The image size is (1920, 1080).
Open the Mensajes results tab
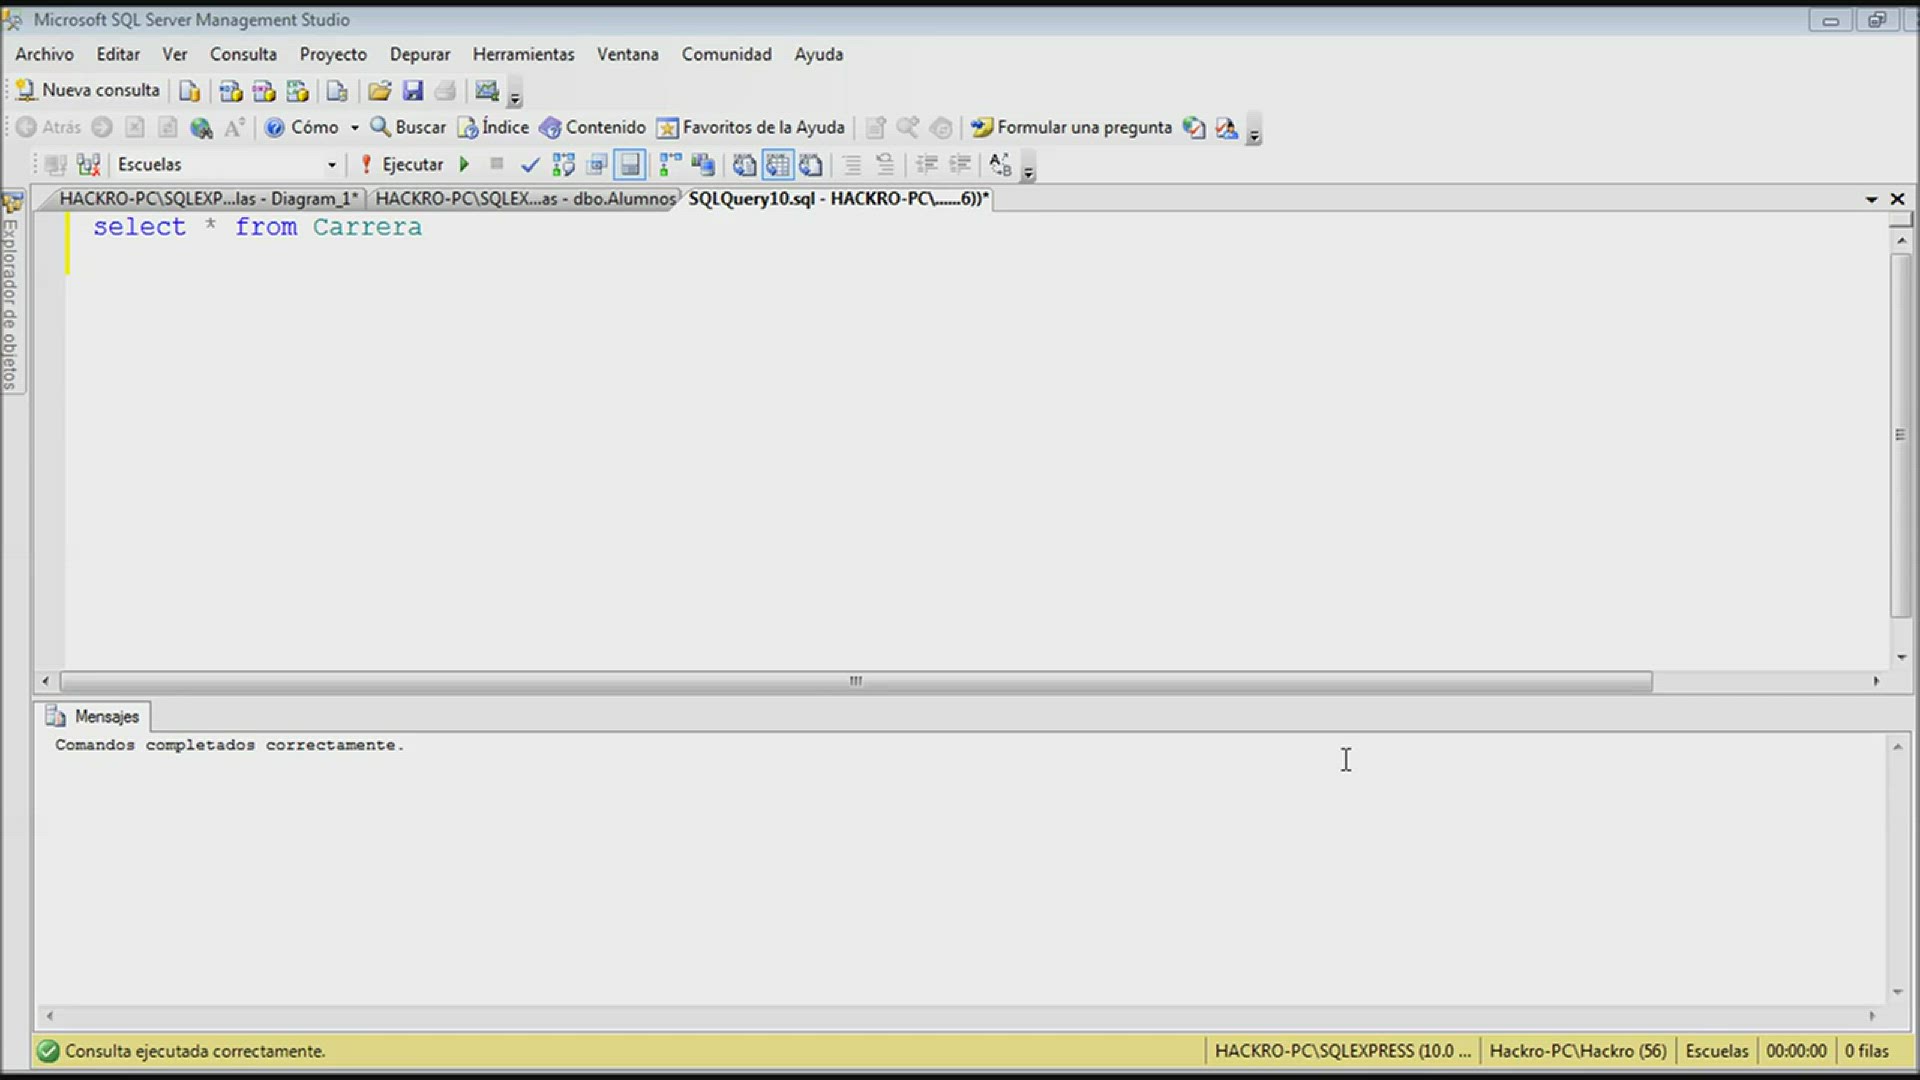point(93,717)
